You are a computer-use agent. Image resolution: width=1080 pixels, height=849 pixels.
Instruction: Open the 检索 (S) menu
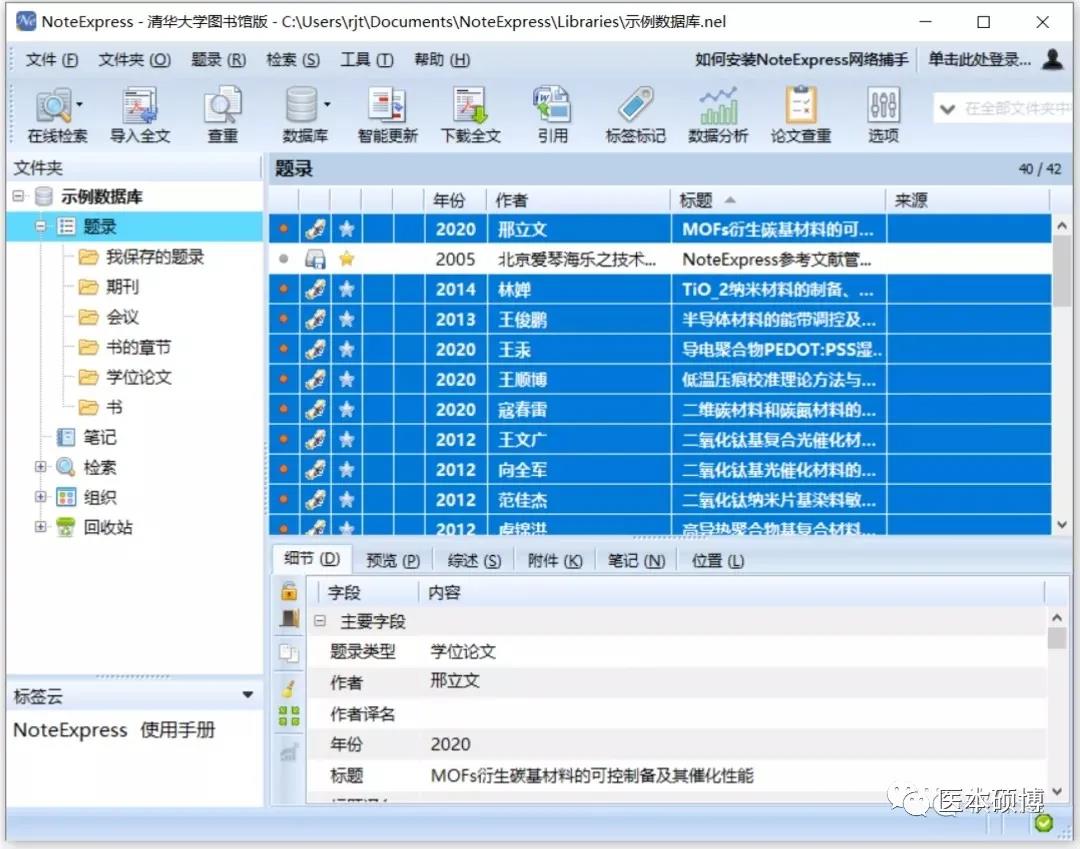click(x=293, y=60)
